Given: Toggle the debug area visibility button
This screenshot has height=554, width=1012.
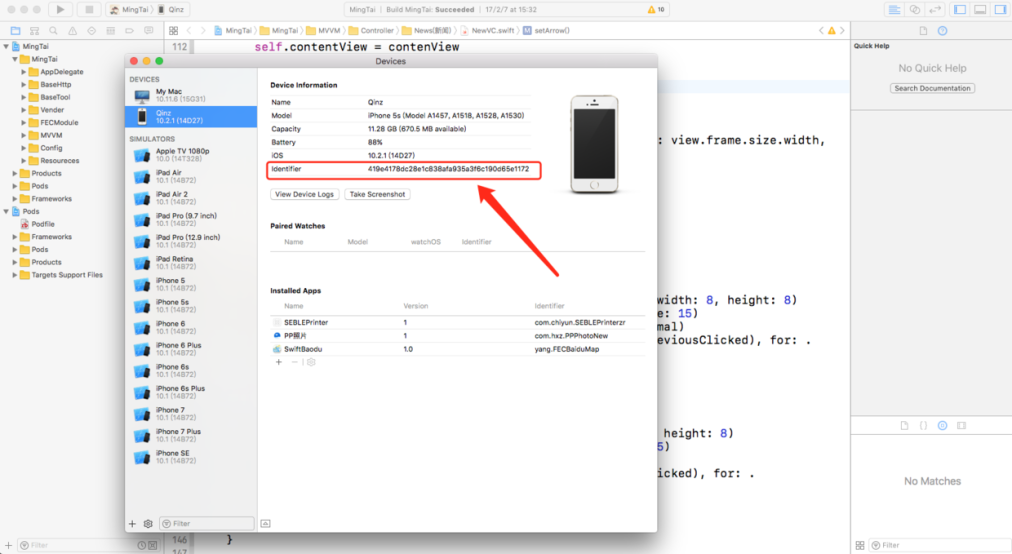Looking at the screenshot, I should 980,10.
